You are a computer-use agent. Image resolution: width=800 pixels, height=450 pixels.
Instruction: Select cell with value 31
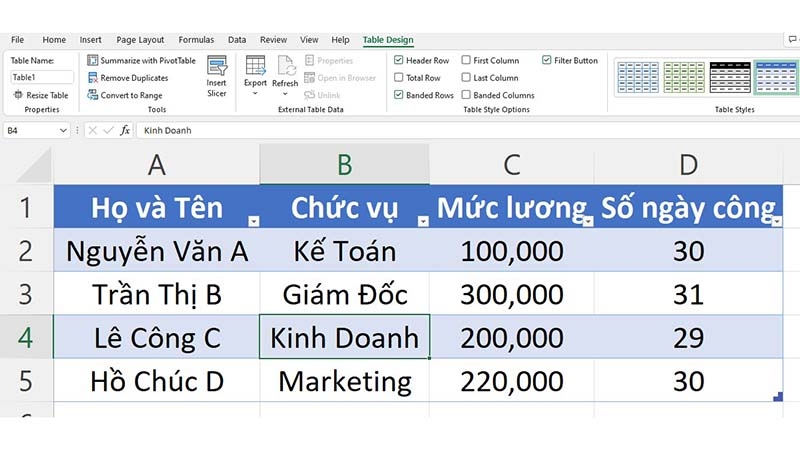tap(688, 294)
